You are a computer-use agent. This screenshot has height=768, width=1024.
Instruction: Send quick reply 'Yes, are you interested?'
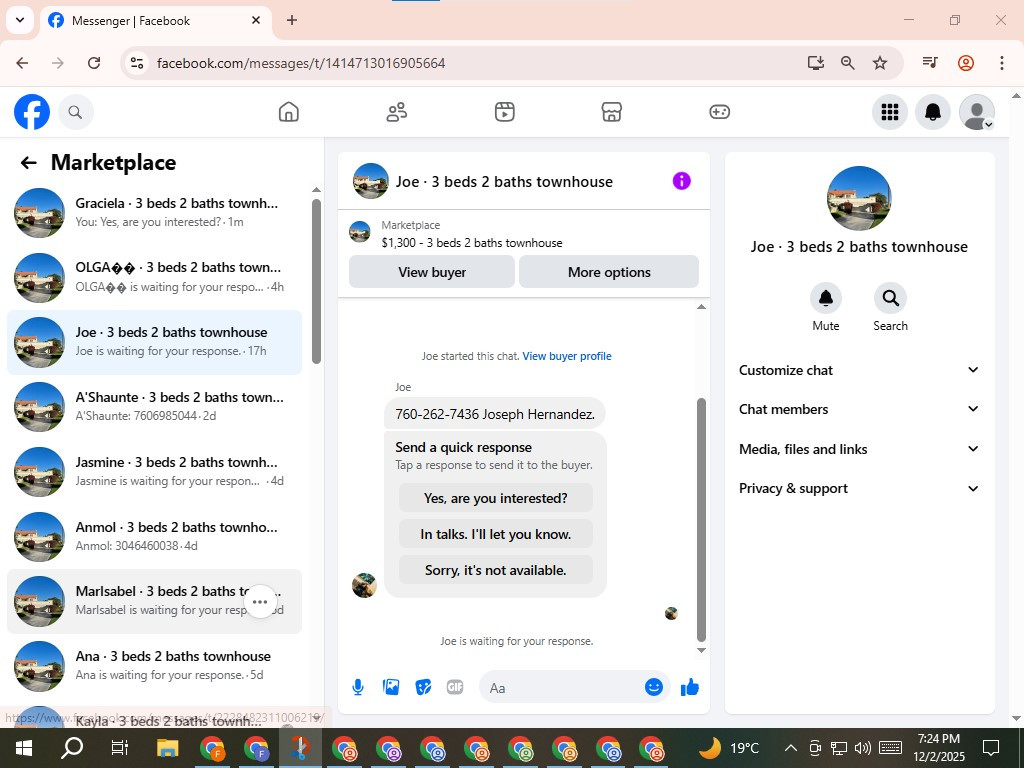(496, 498)
